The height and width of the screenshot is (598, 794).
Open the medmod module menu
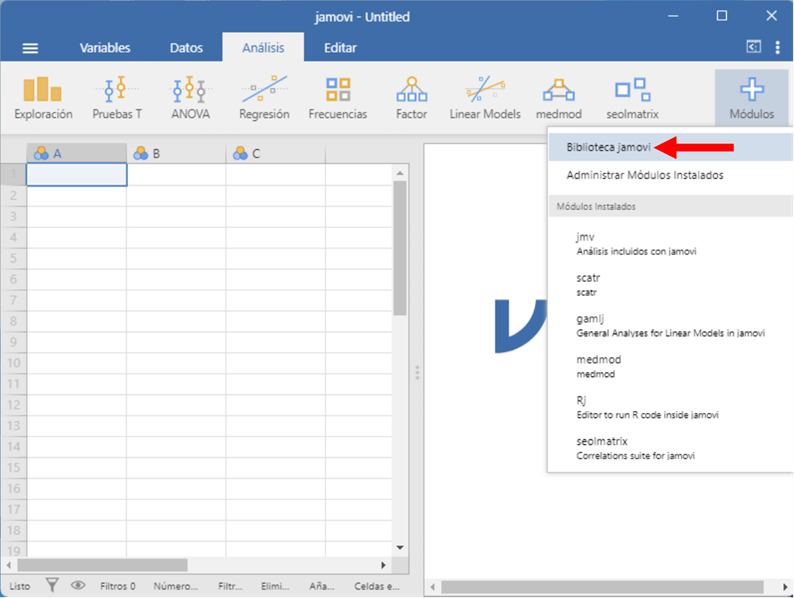(x=558, y=97)
